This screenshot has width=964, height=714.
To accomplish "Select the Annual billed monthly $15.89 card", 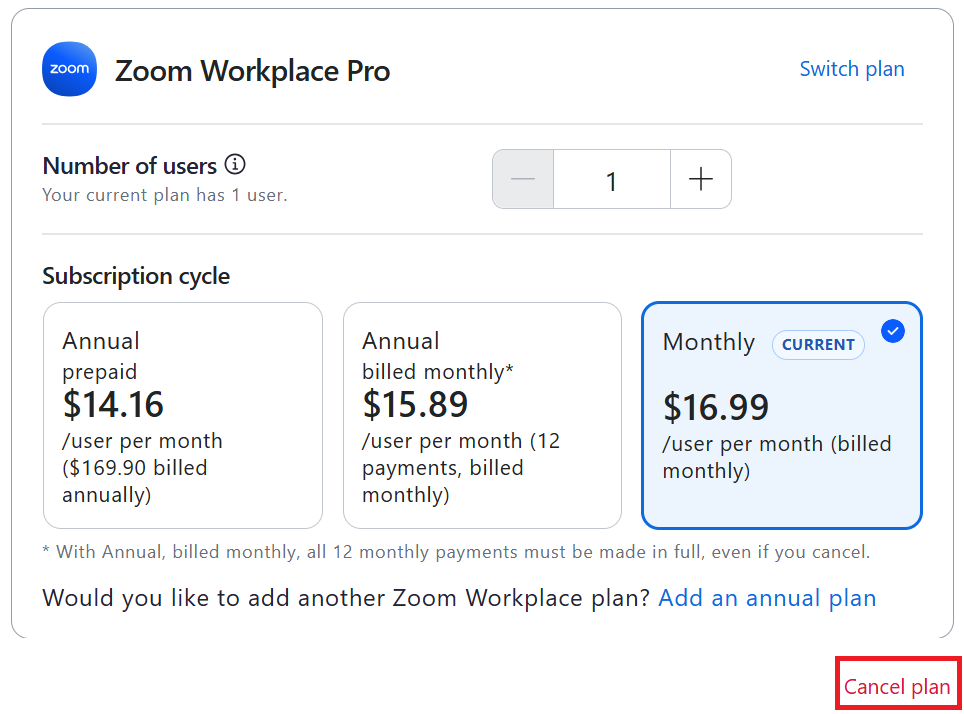I will [483, 415].
